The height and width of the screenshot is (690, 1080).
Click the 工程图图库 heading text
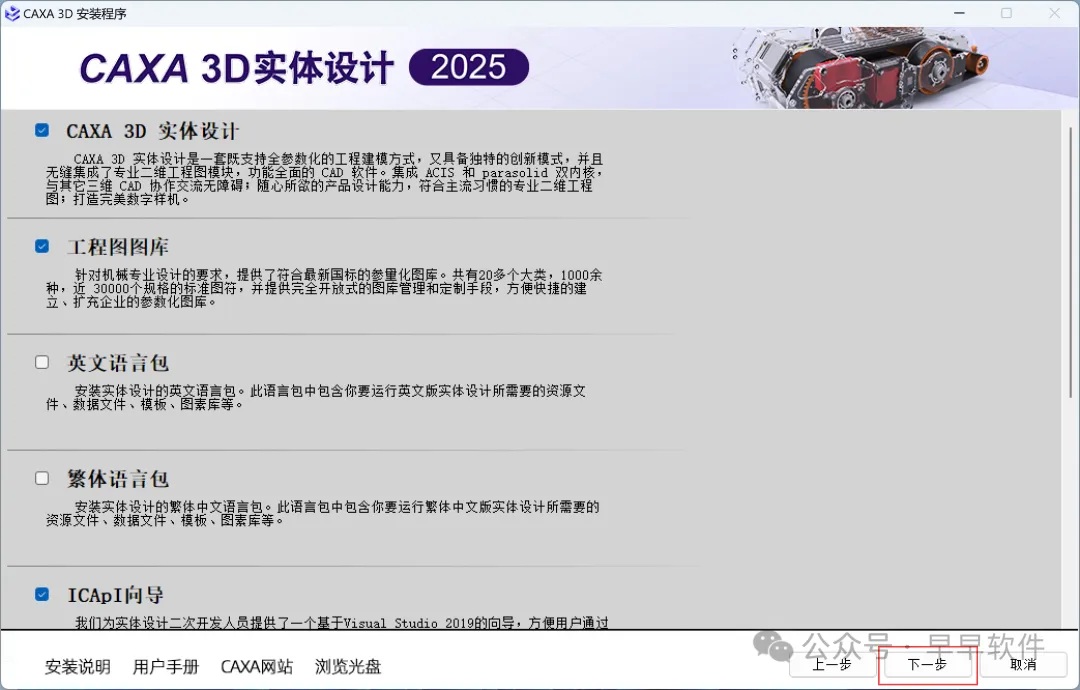click(x=118, y=247)
